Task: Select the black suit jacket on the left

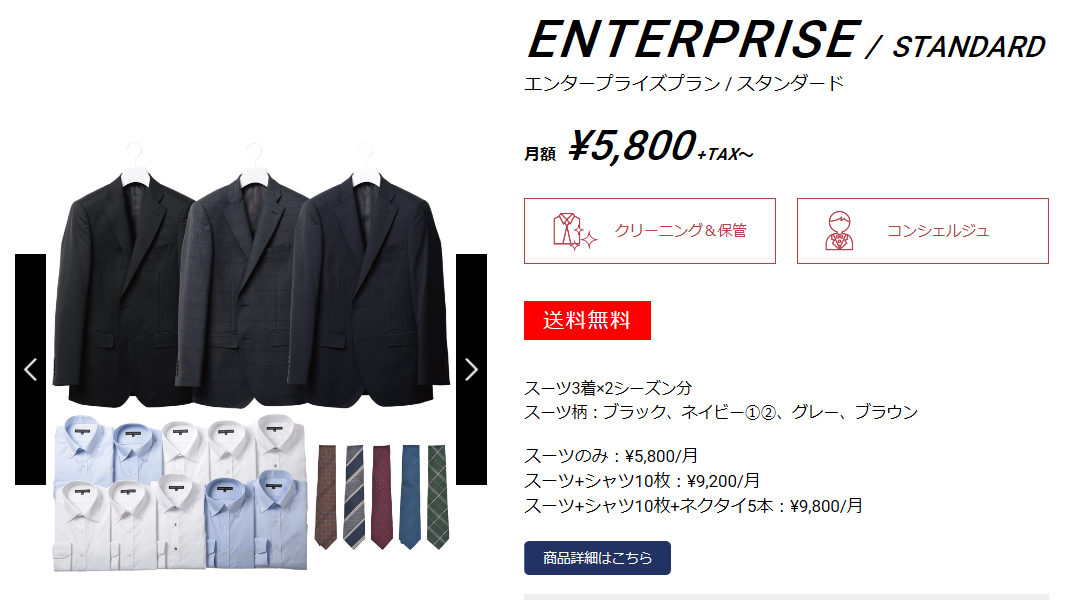Action: point(124,288)
